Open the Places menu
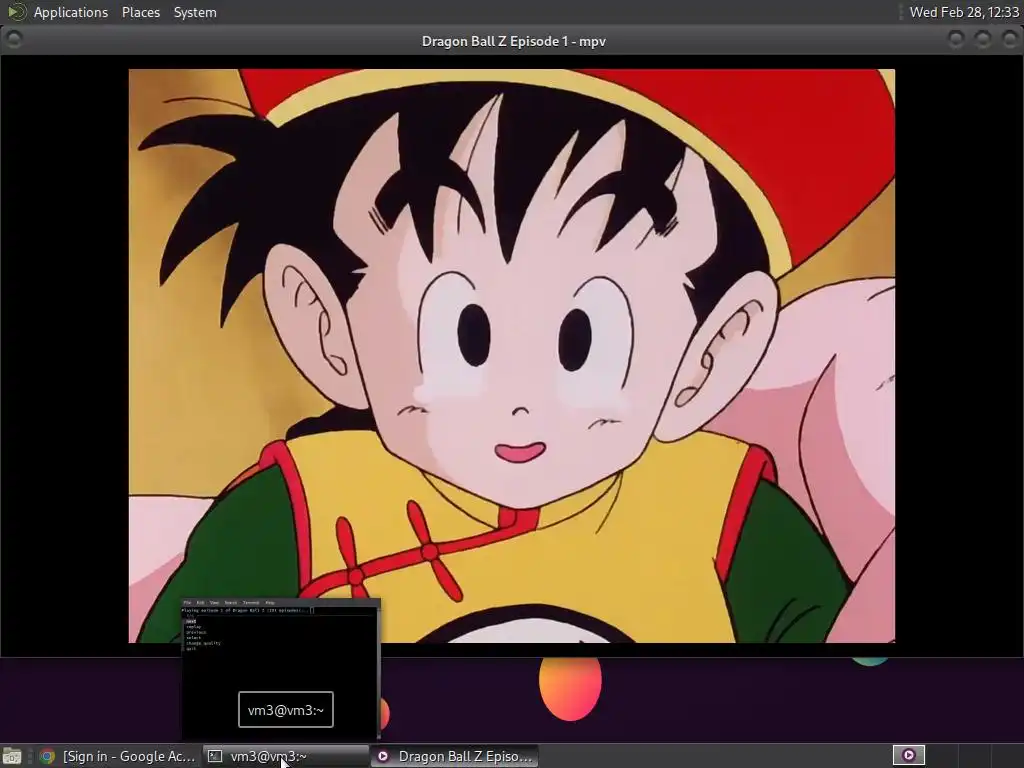 tap(140, 12)
